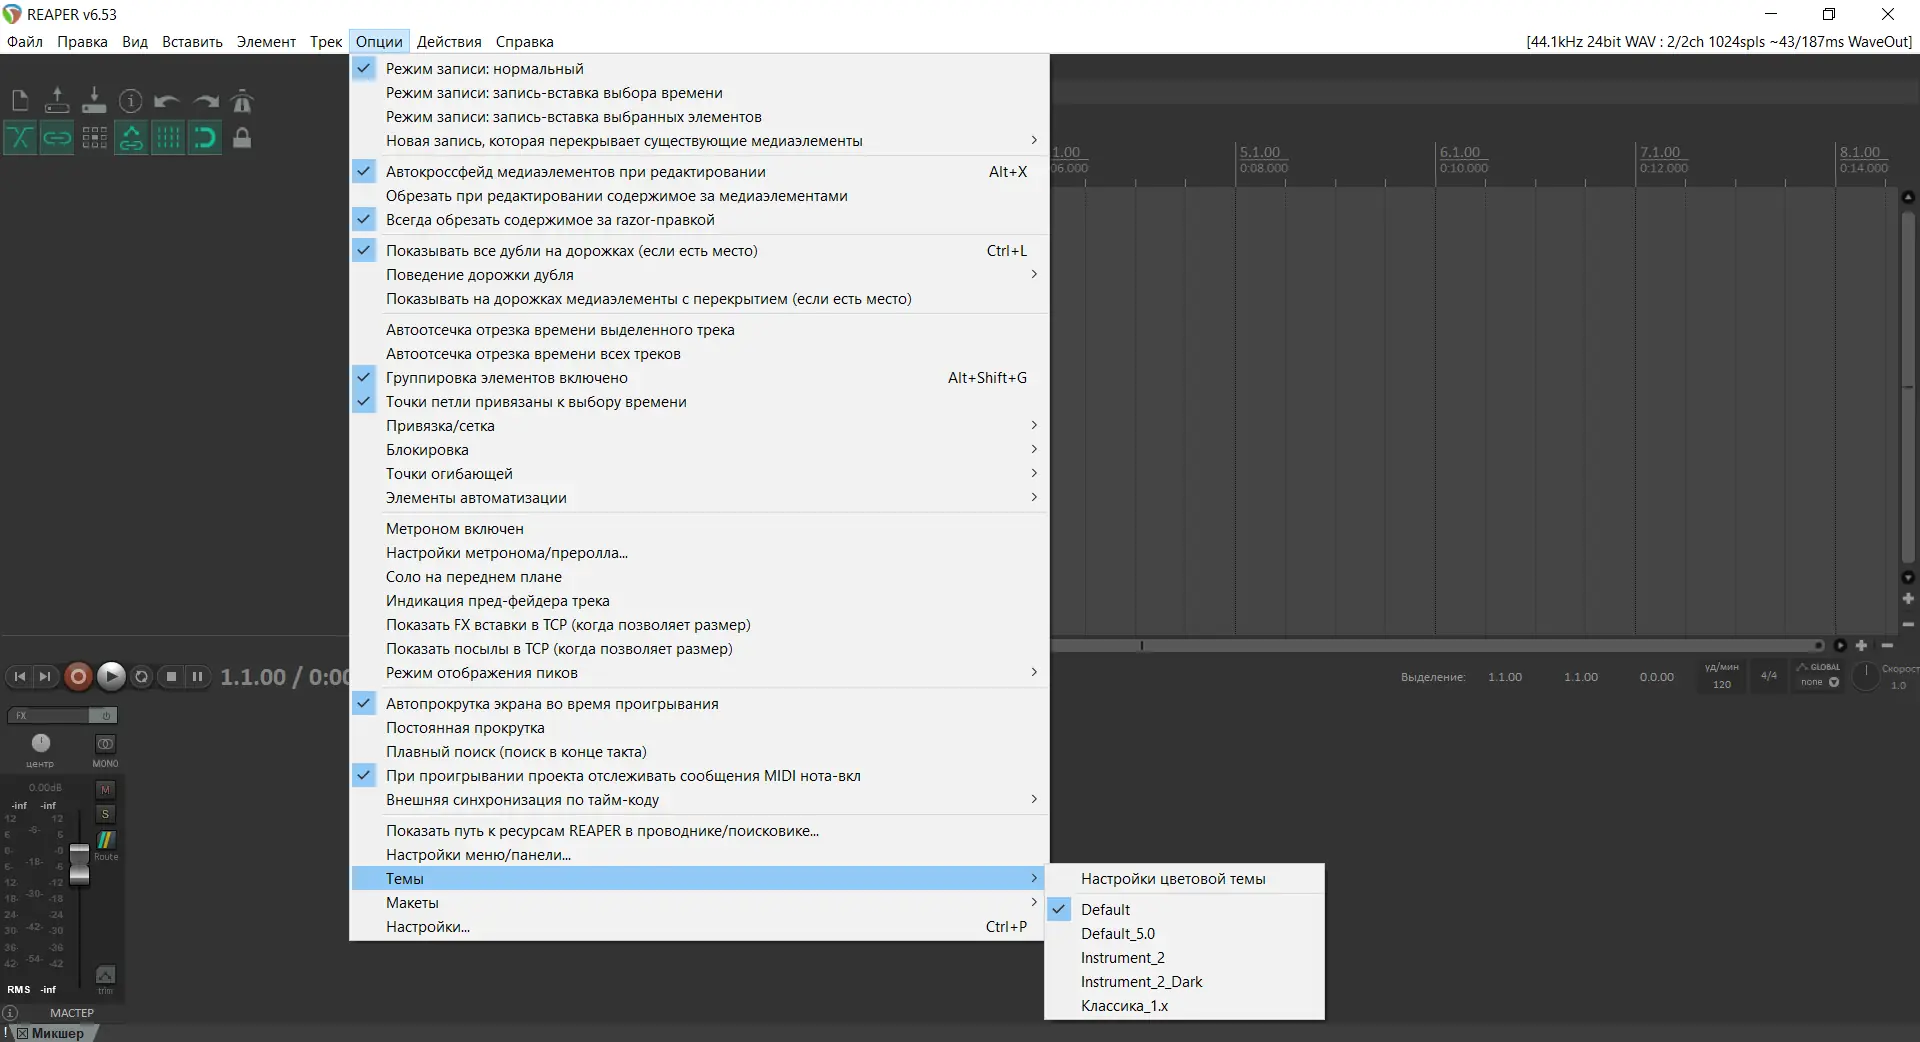Screen dimensions: 1920x1042
Task: Click the red Record button
Action: (x=78, y=677)
